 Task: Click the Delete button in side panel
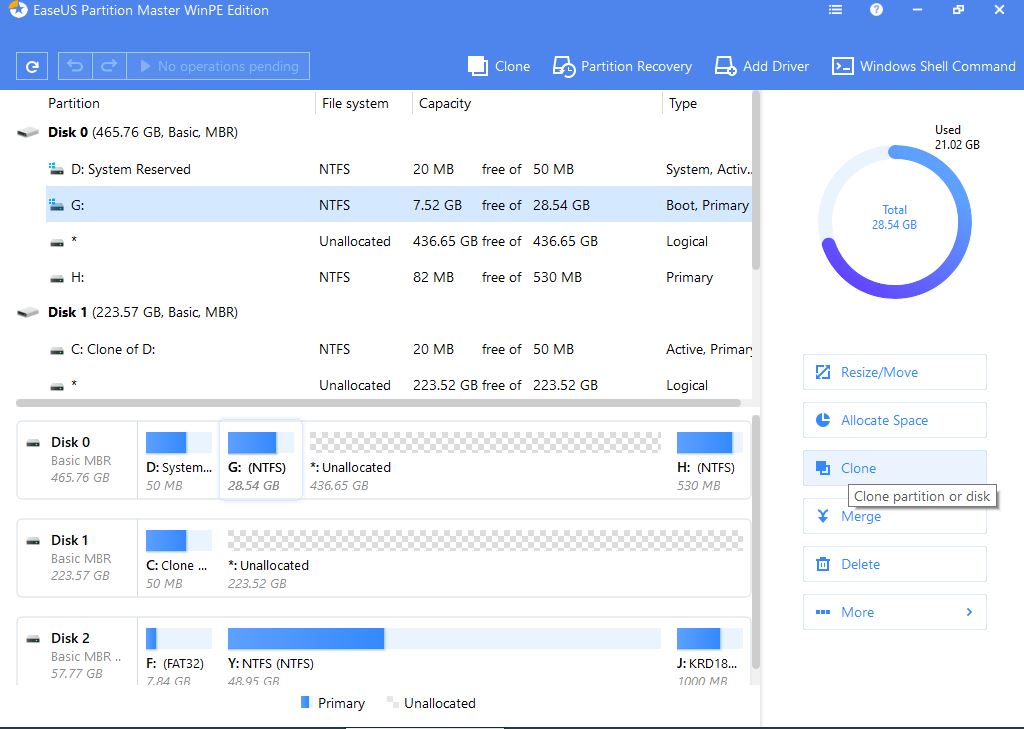click(894, 564)
